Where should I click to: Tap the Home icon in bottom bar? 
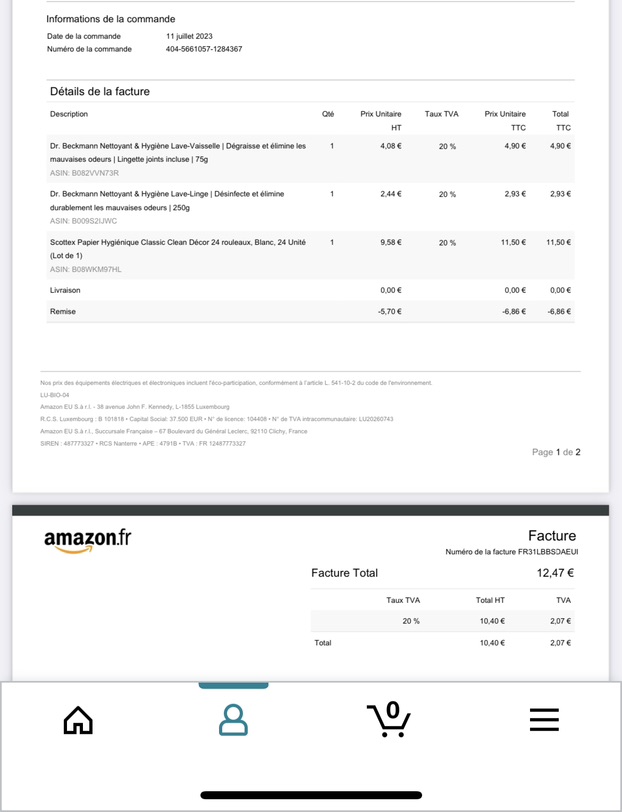click(78, 720)
